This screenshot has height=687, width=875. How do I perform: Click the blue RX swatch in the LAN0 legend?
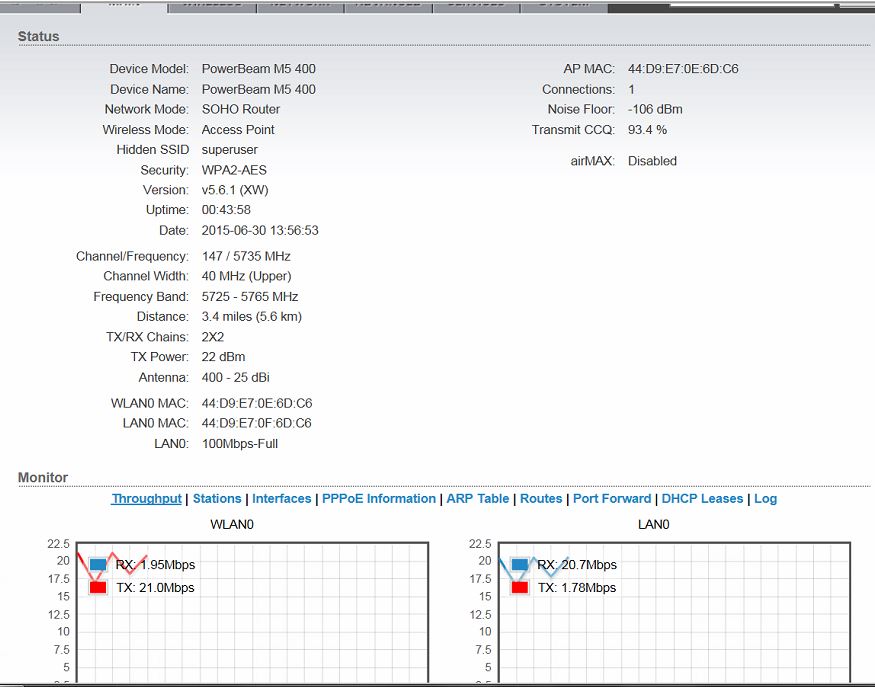[x=520, y=564]
